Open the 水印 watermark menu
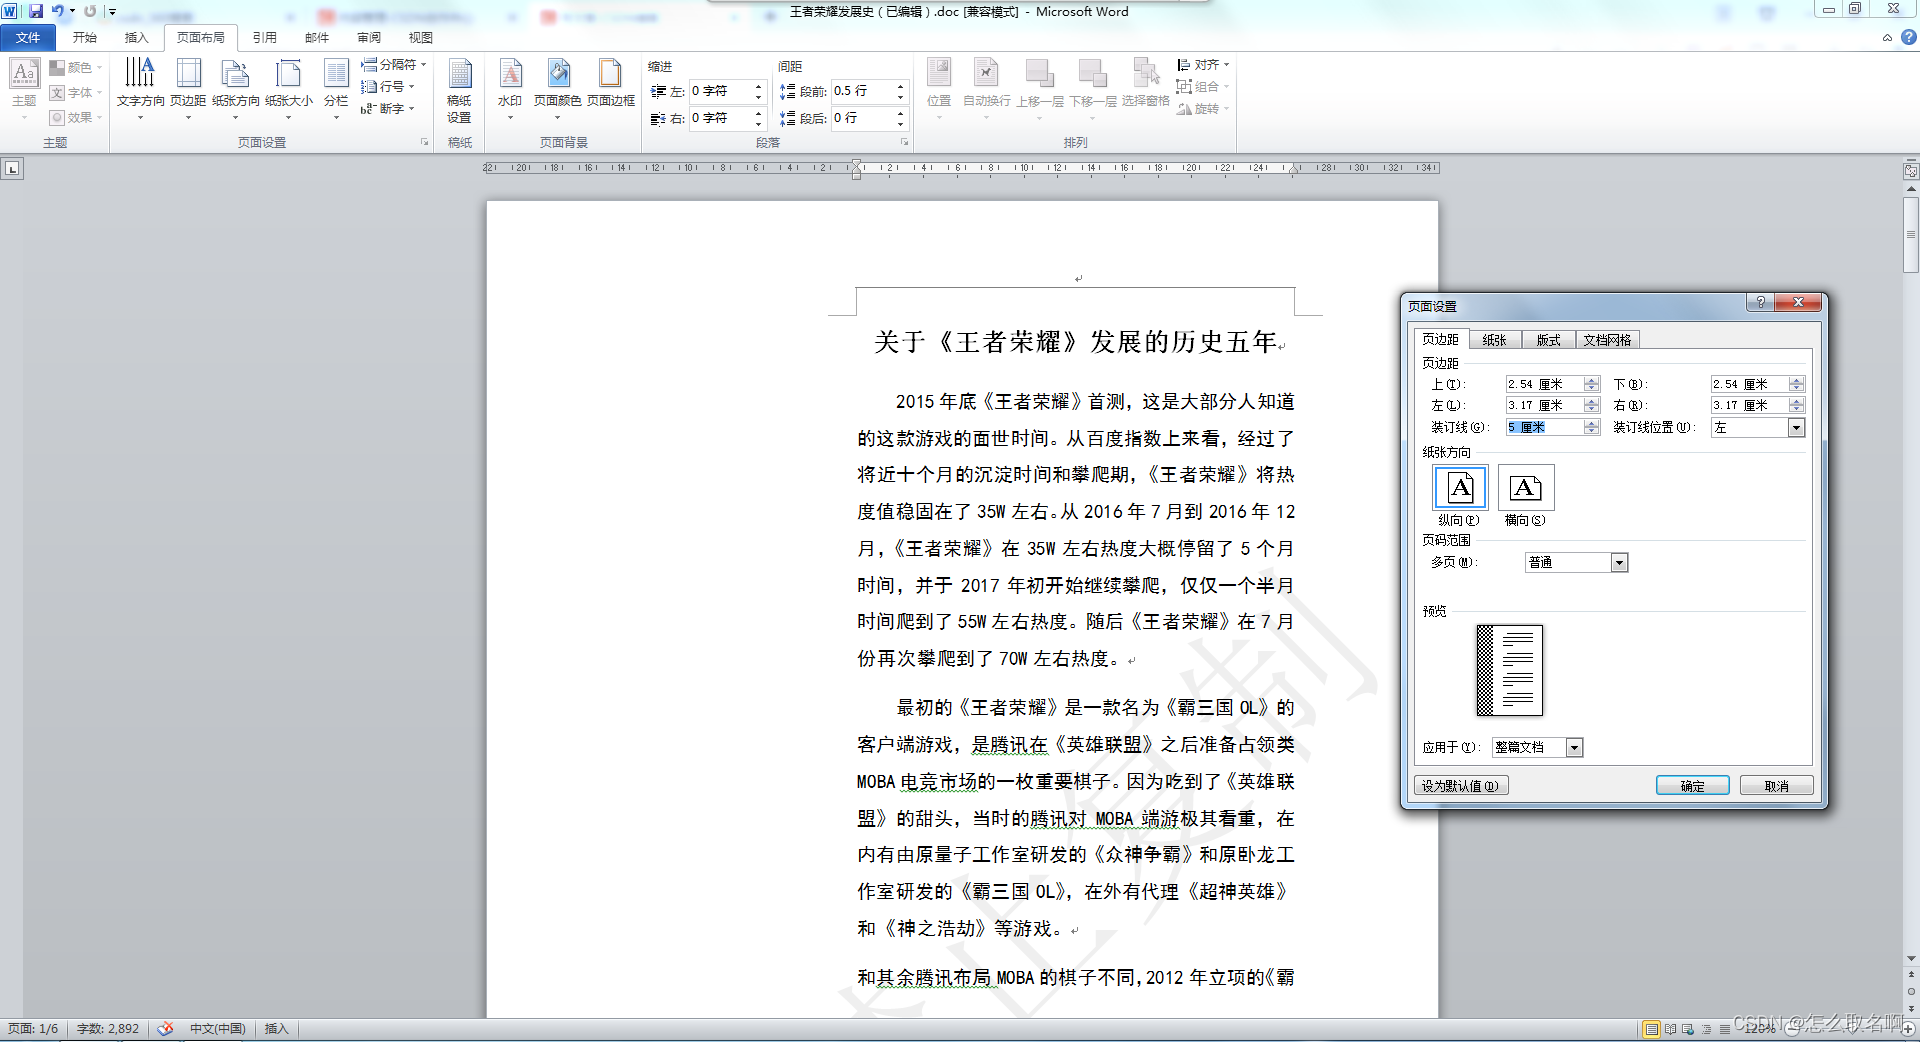1920x1042 pixels. [510, 89]
